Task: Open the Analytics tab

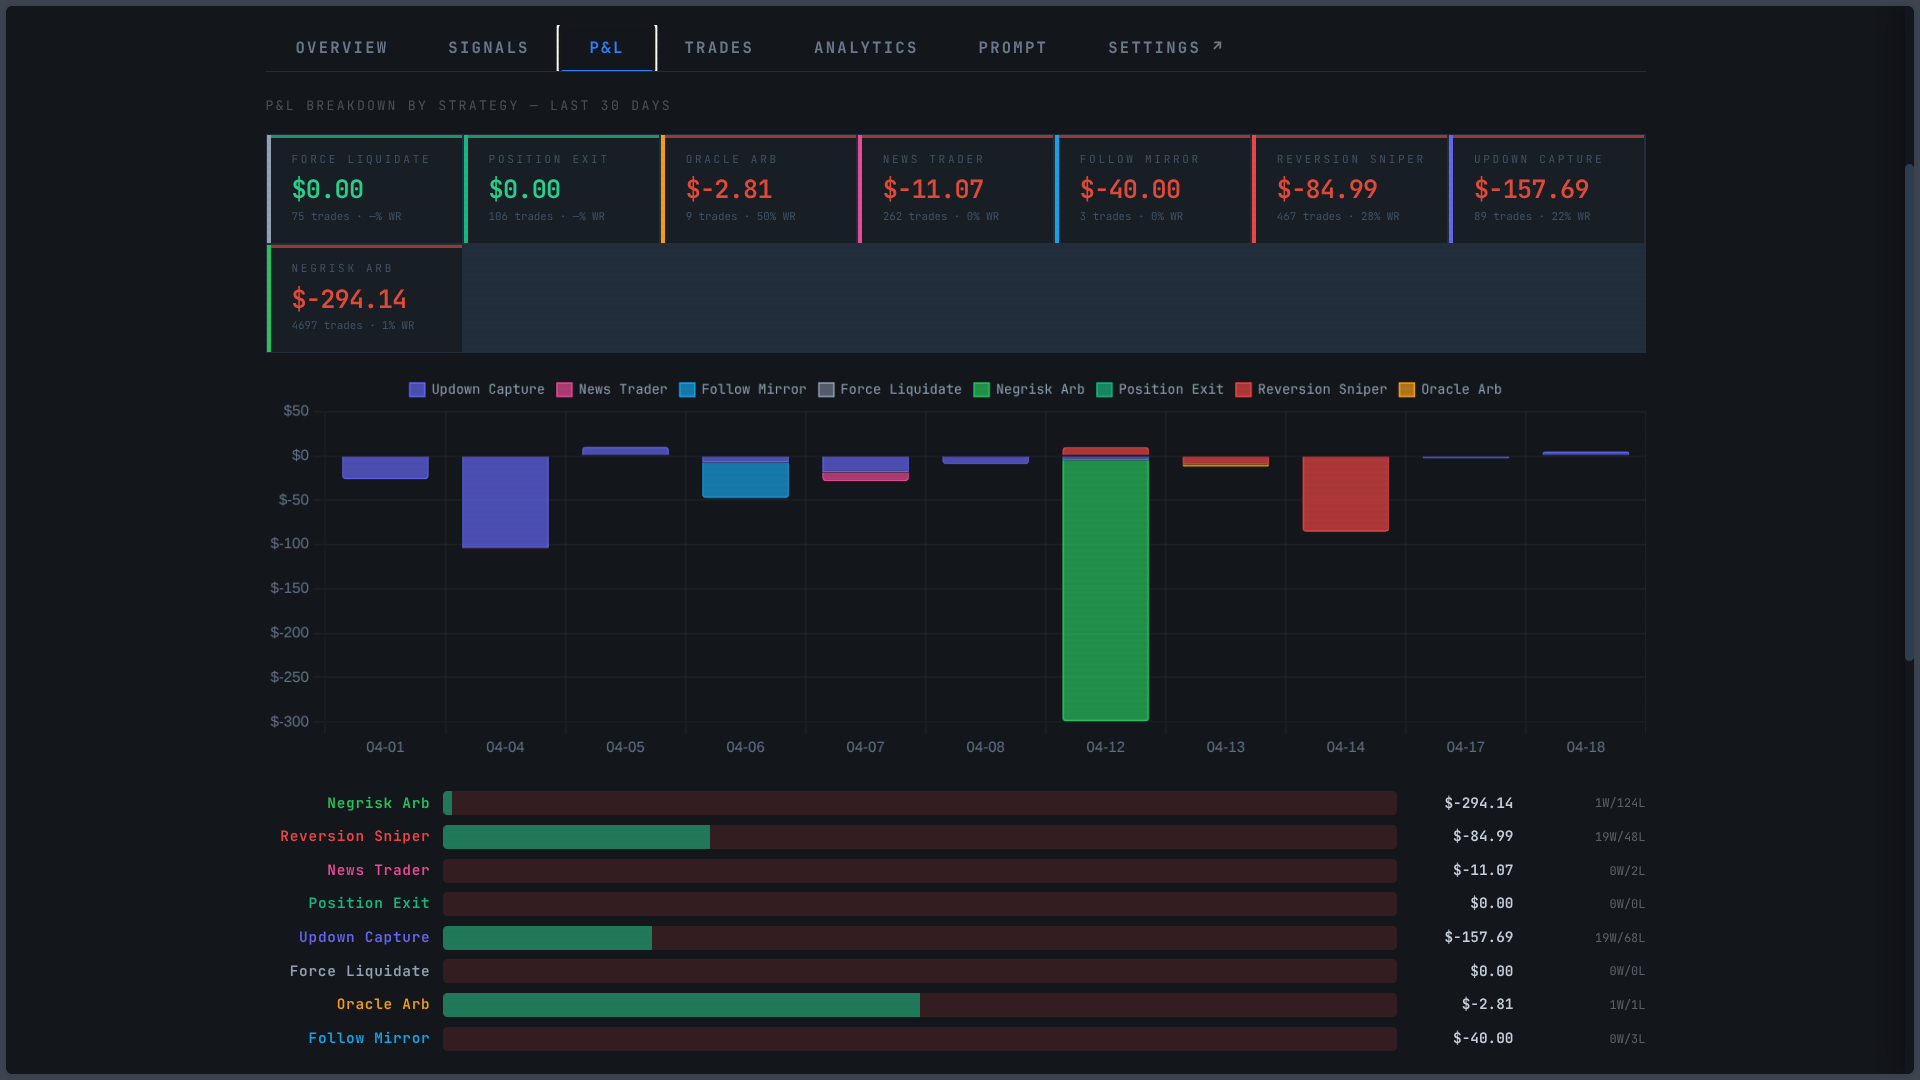Action: click(x=865, y=48)
